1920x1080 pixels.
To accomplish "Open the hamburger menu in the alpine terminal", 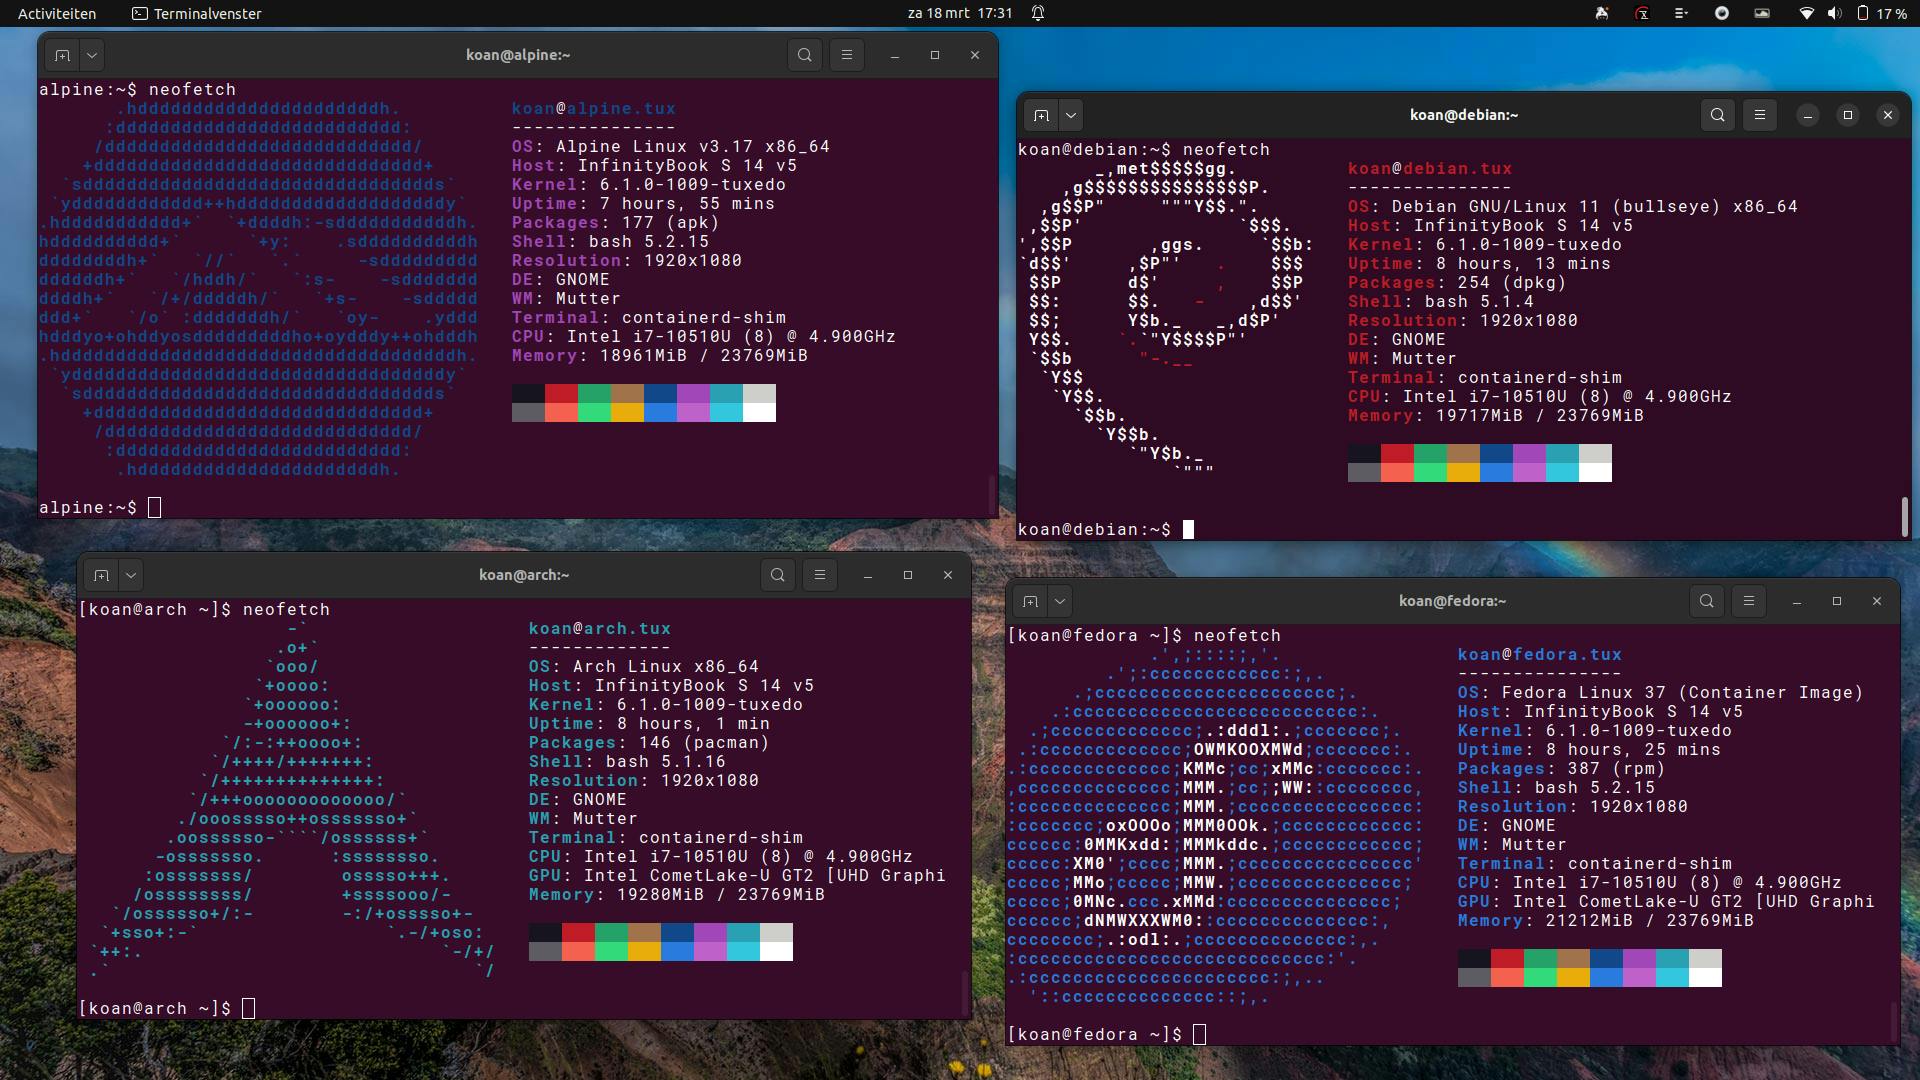I will [x=846, y=55].
